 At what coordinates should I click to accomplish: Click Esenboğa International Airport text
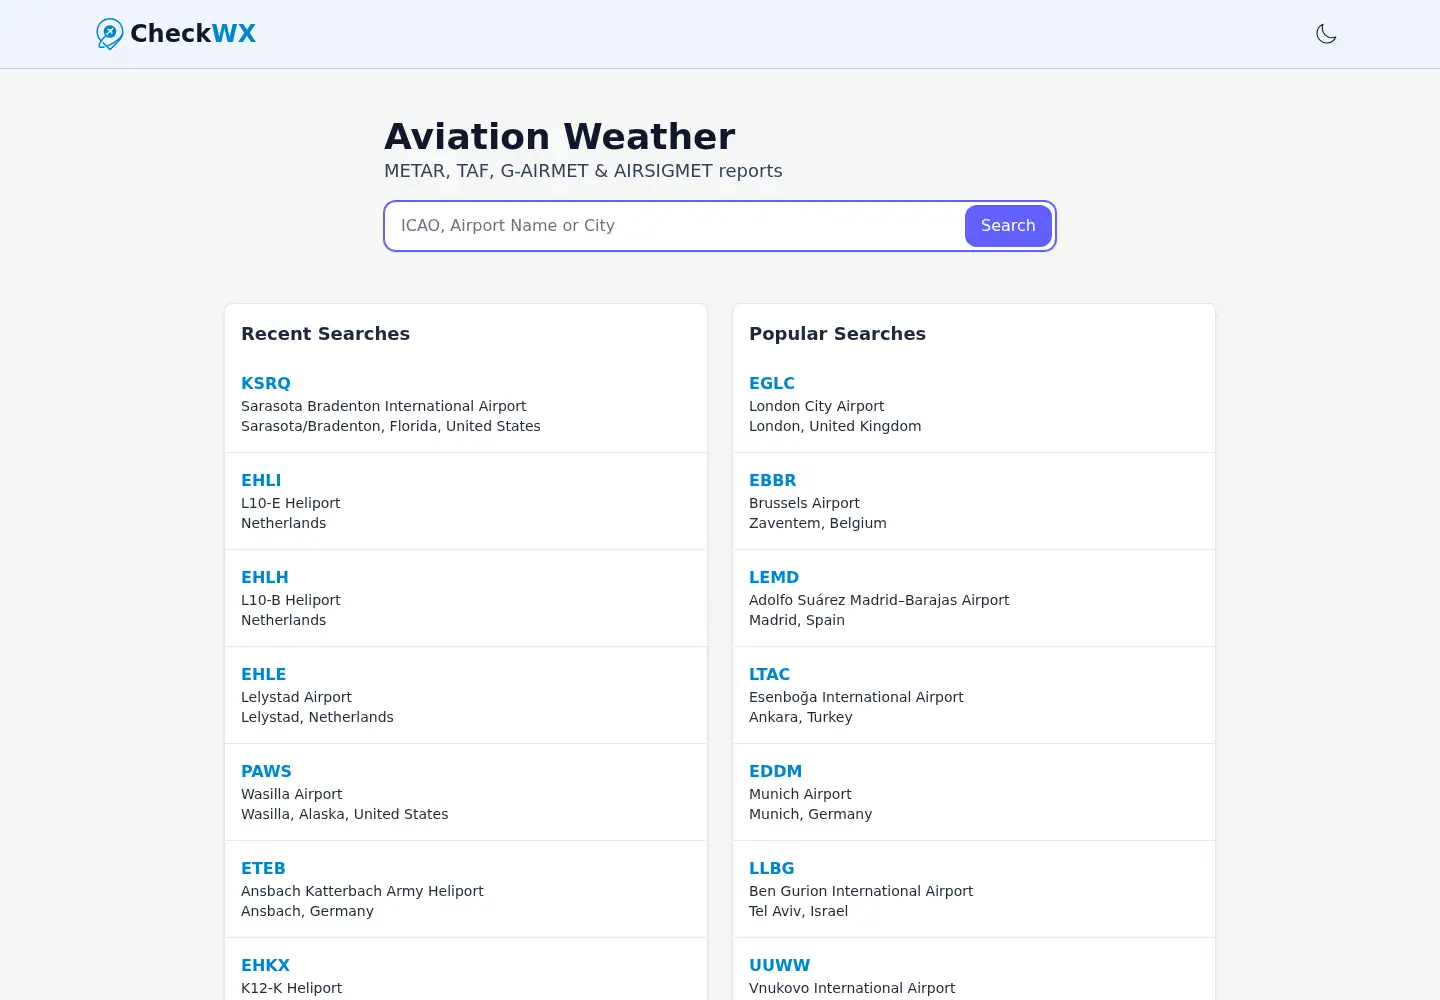(x=856, y=697)
